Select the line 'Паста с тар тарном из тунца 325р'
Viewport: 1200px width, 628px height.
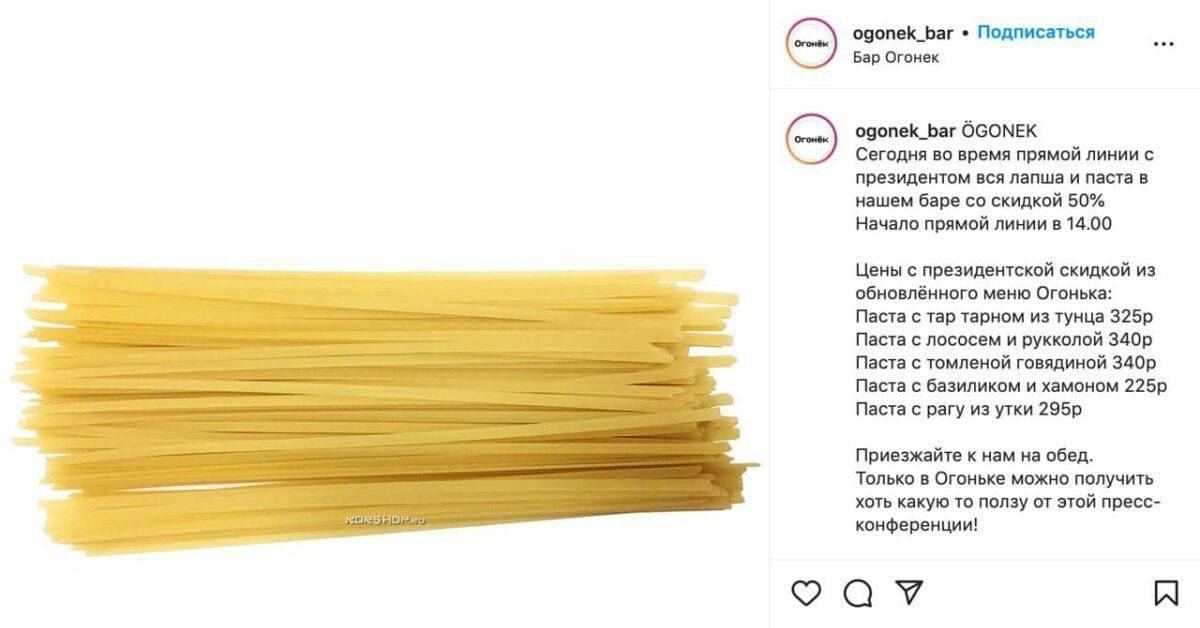(1005, 316)
